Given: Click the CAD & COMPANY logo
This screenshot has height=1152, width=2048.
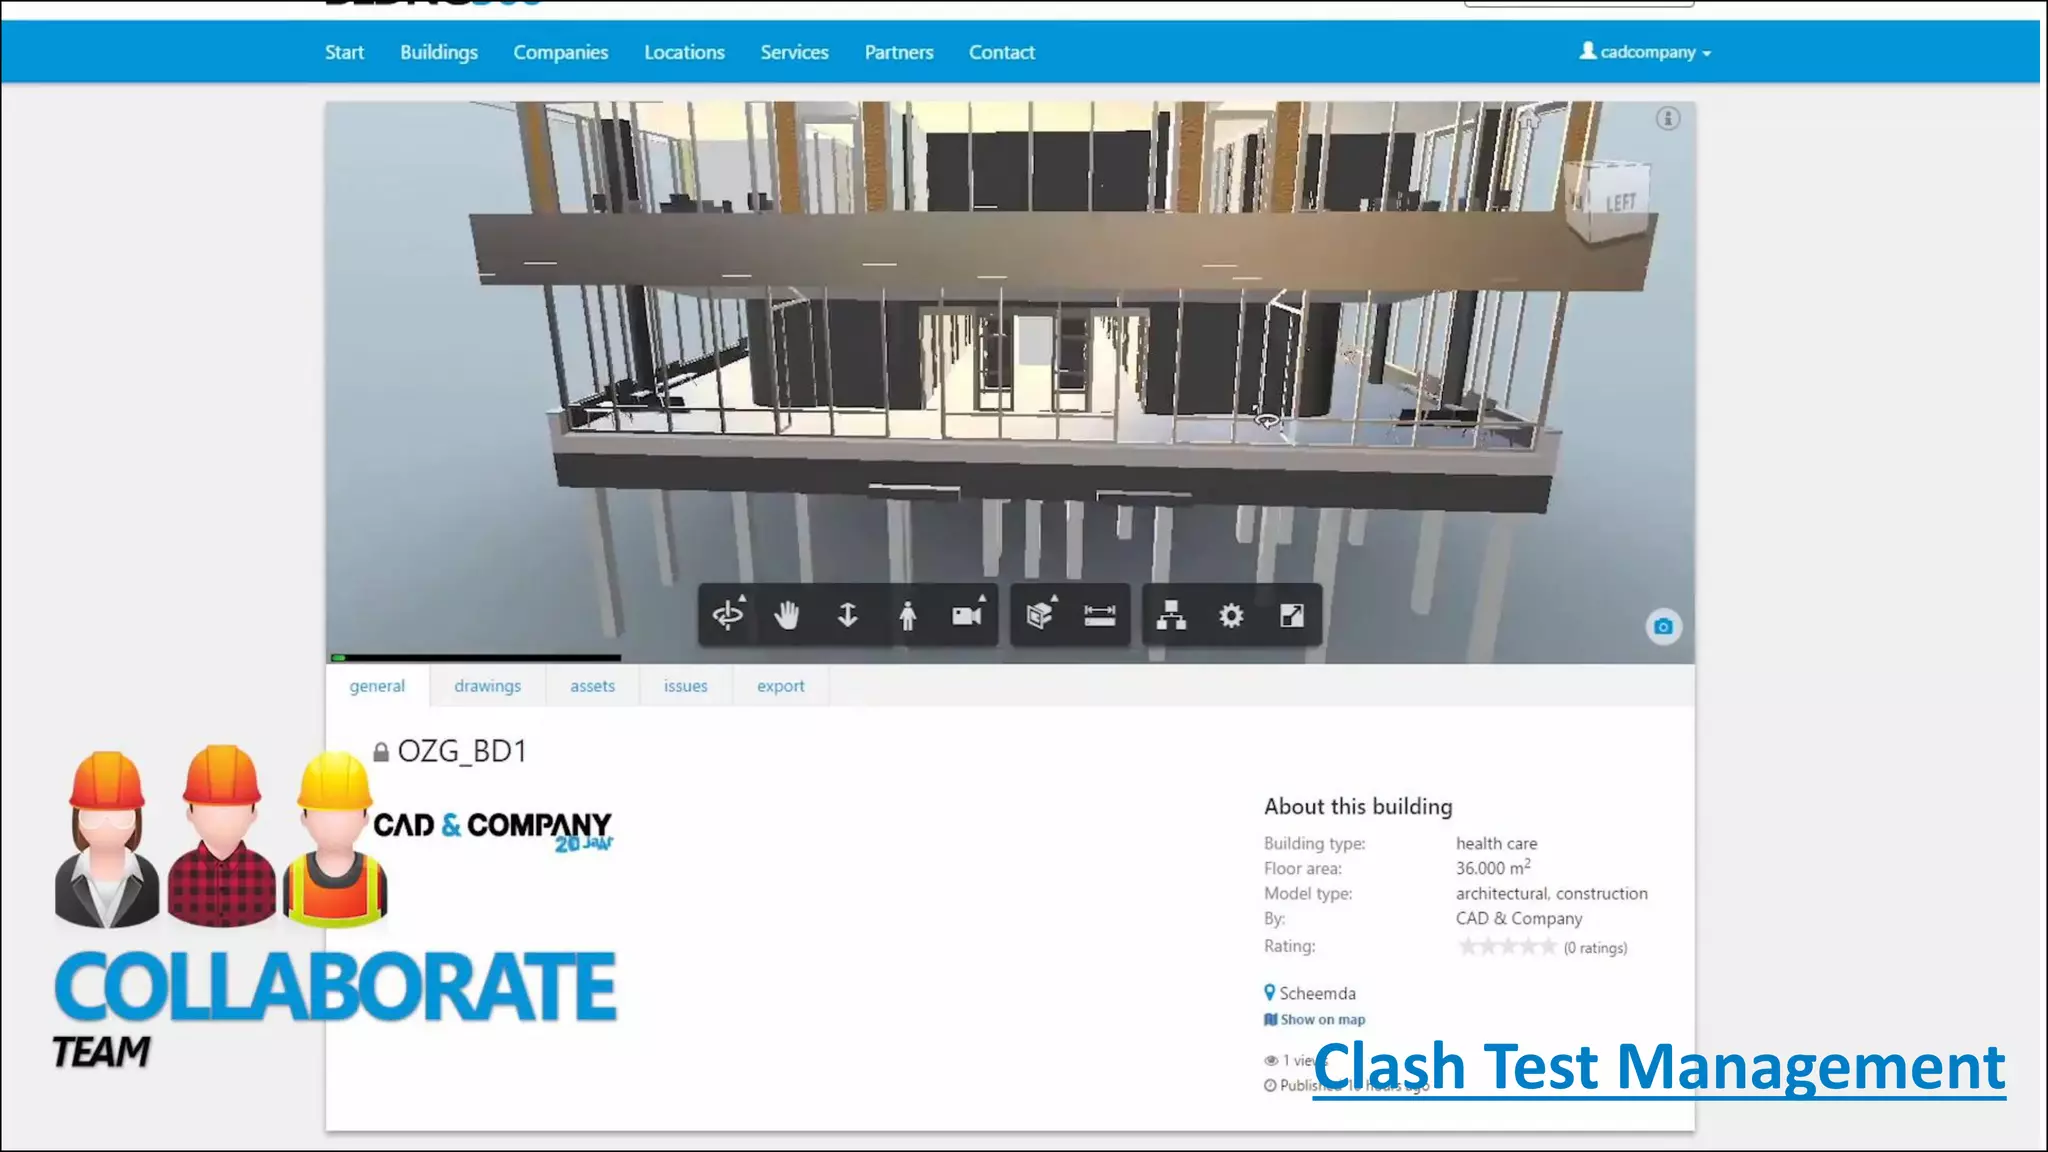Looking at the screenshot, I should coord(492,830).
